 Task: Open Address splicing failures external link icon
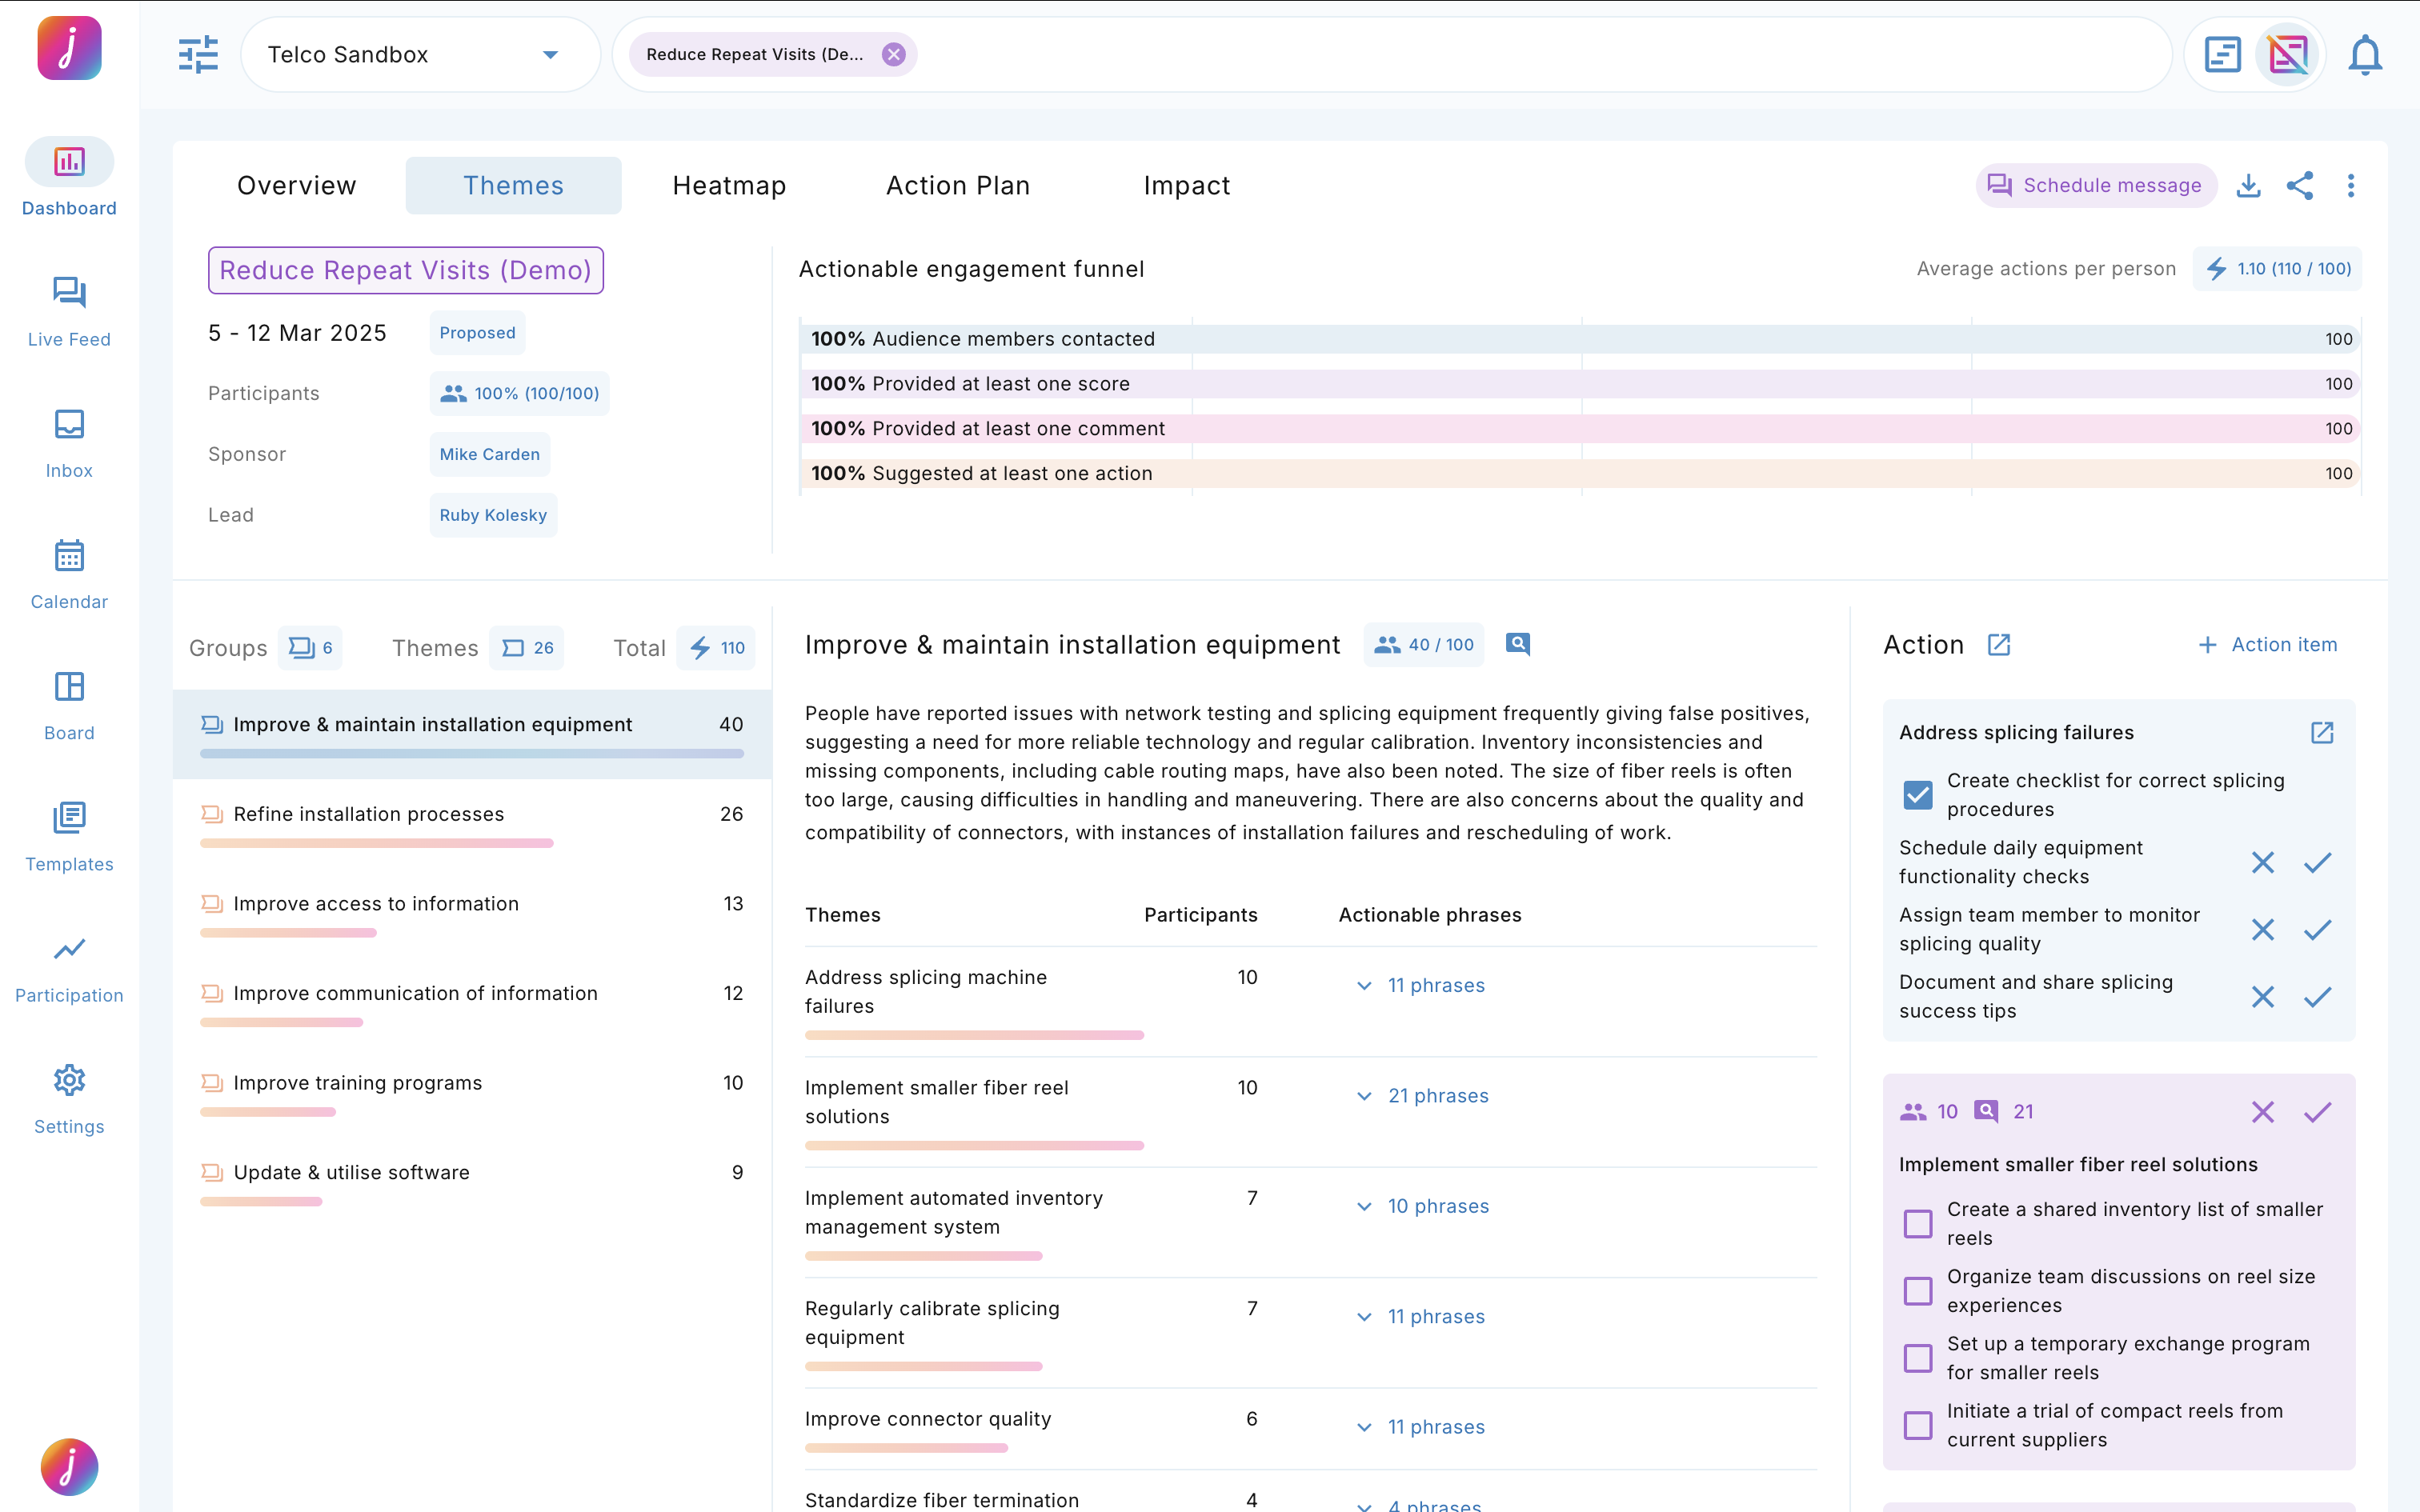pyautogui.click(x=2322, y=733)
